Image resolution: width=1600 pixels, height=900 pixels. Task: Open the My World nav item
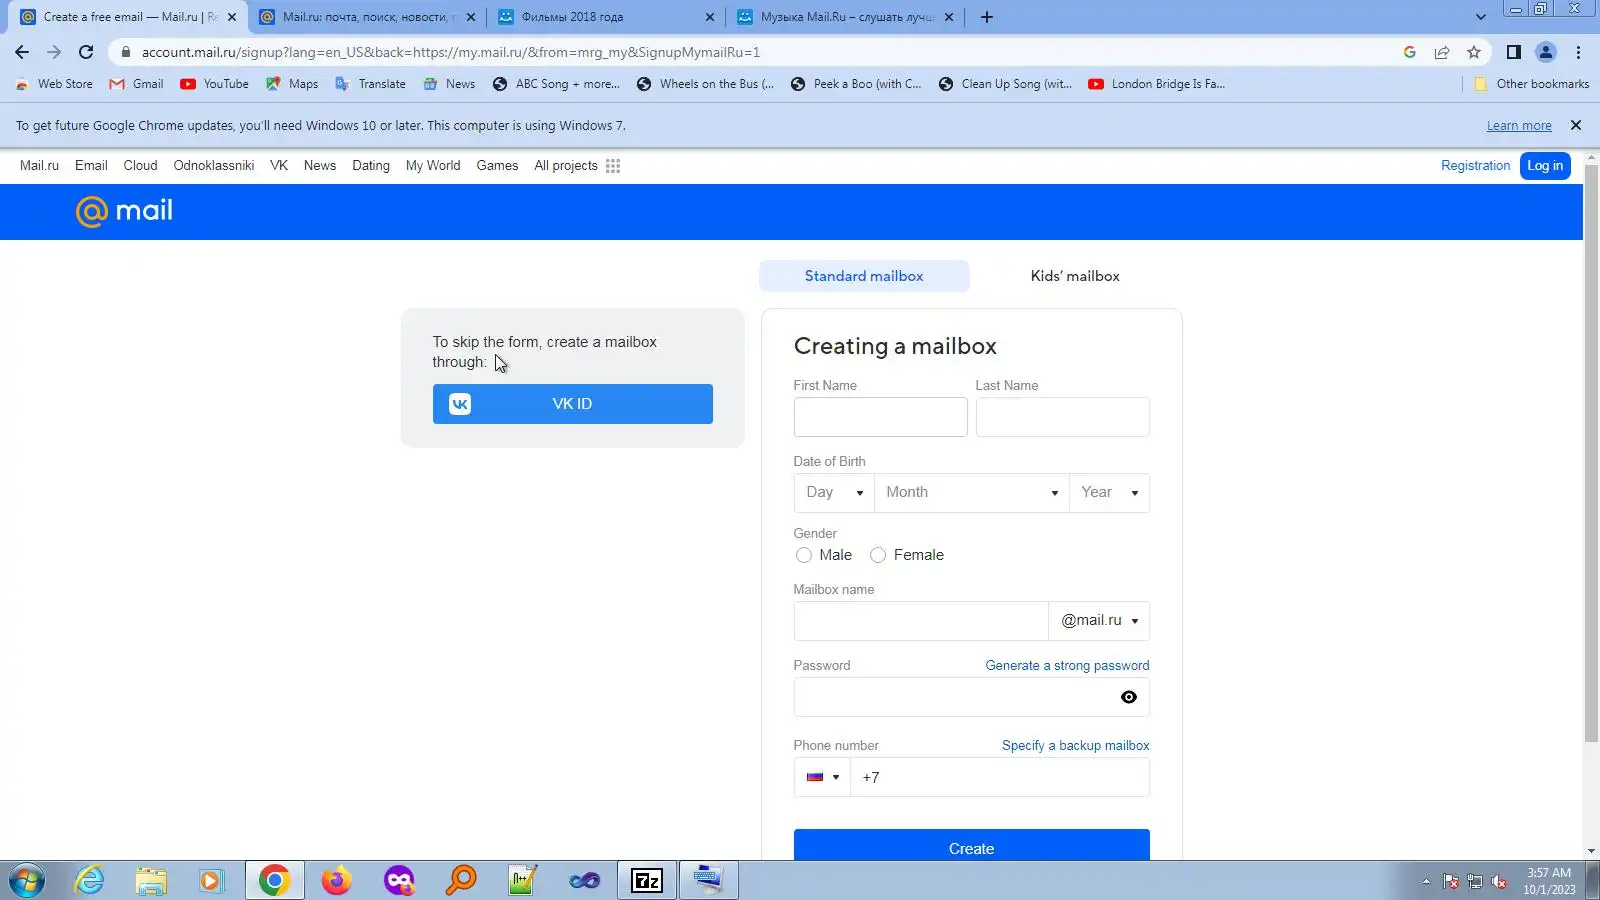click(433, 166)
